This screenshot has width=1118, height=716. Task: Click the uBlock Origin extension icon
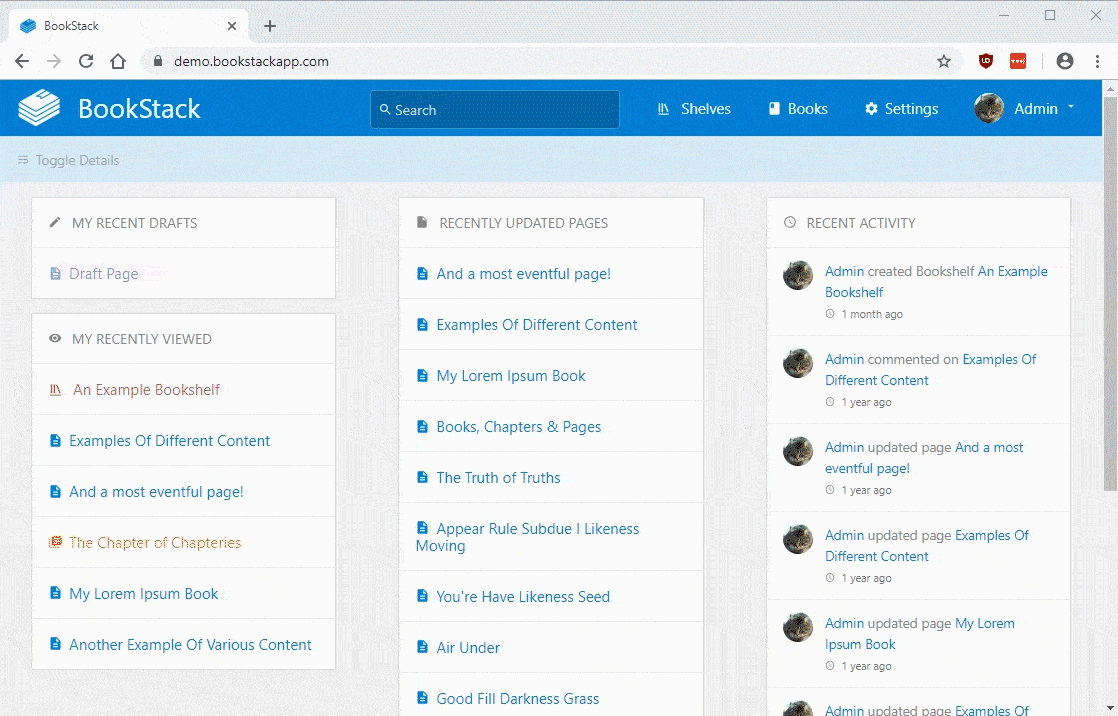(986, 61)
